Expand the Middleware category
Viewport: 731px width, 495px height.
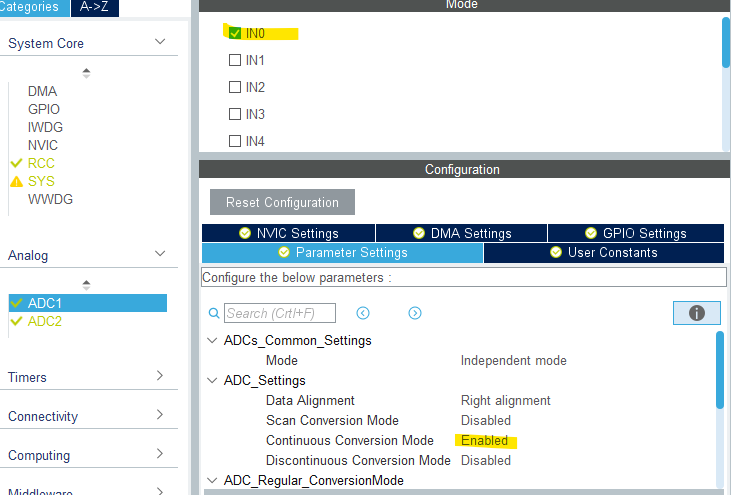point(160,491)
